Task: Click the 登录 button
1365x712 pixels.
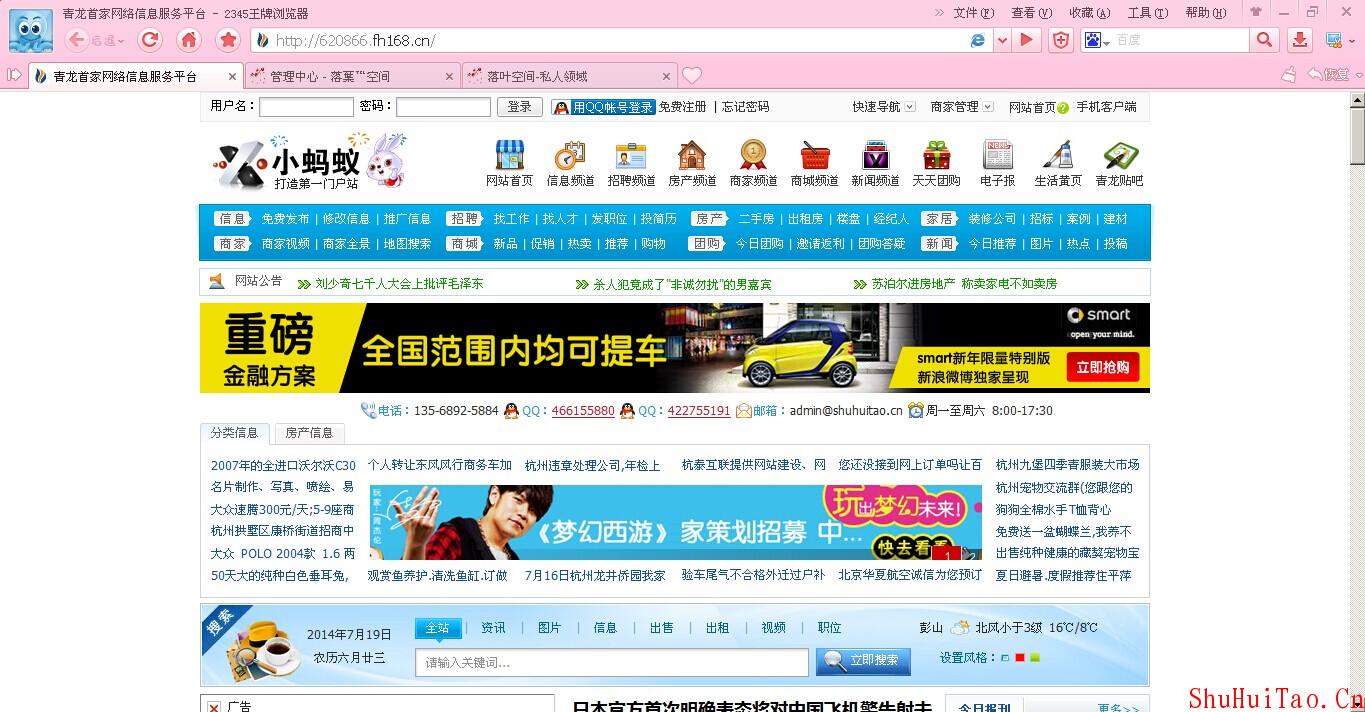Action: pos(519,106)
